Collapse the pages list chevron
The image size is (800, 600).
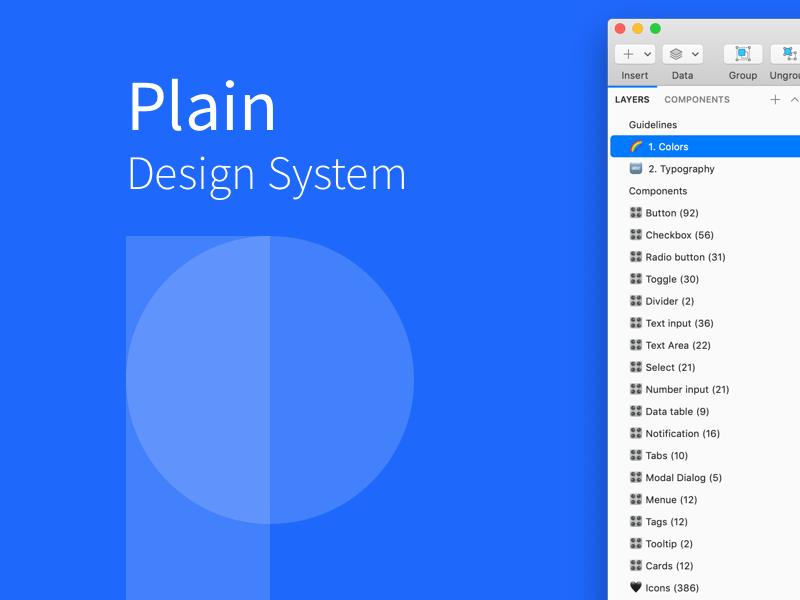click(794, 99)
